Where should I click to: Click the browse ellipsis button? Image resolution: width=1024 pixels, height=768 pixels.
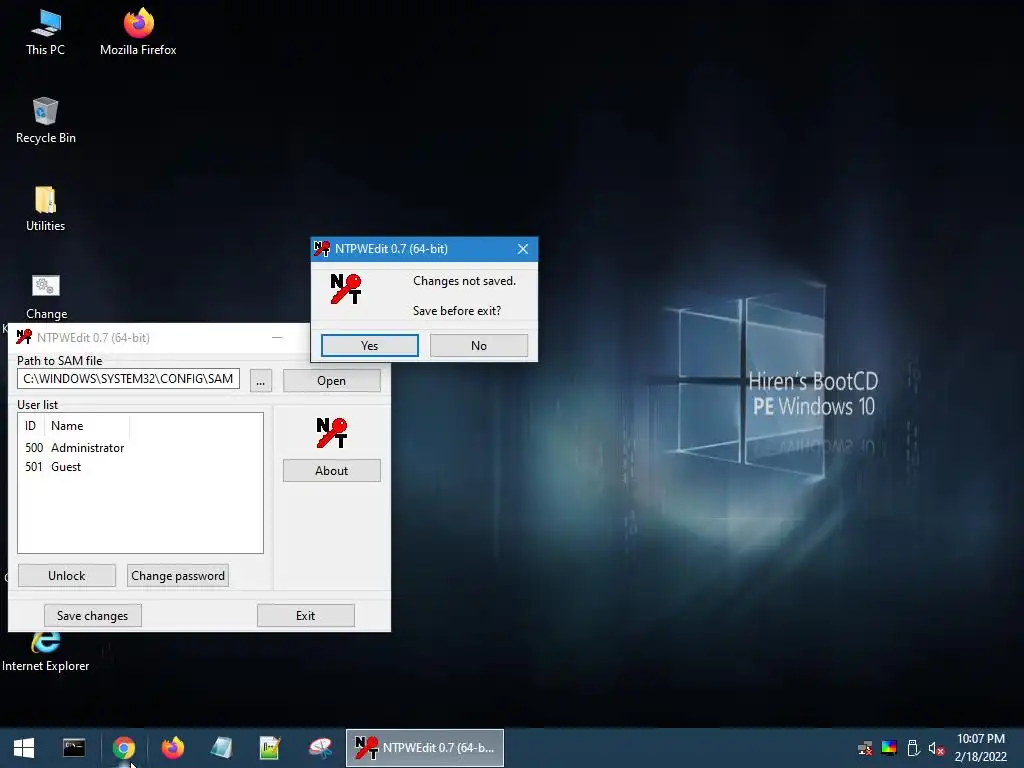pos(261,381)
